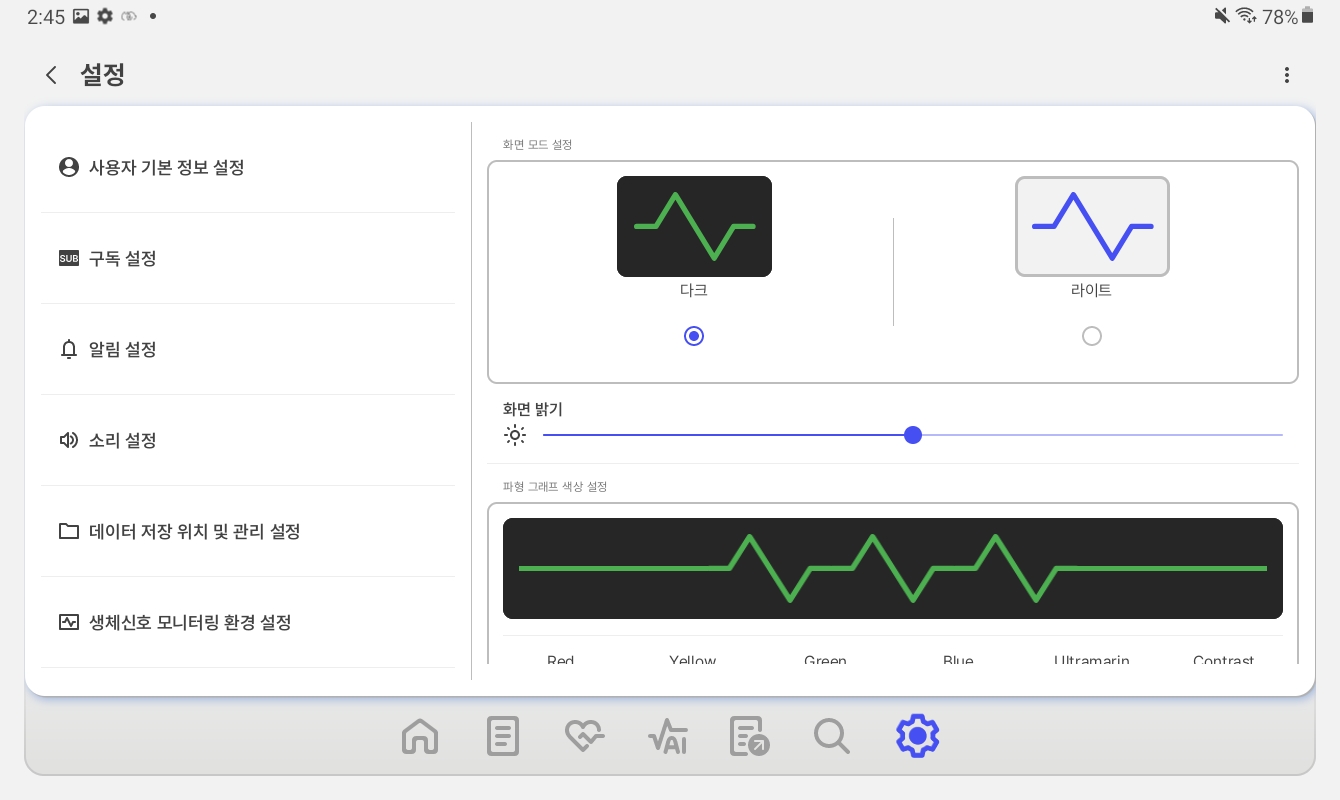Open 알림 설정 menu item

248,349
